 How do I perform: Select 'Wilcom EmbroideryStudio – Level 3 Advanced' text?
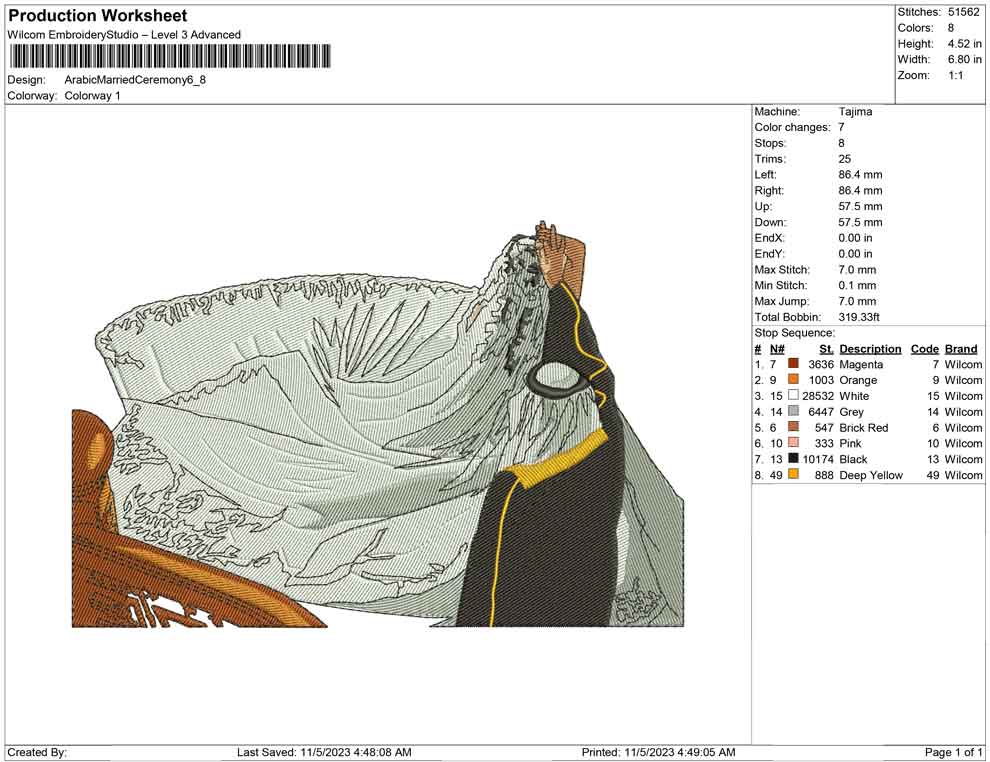click(124, 35)
